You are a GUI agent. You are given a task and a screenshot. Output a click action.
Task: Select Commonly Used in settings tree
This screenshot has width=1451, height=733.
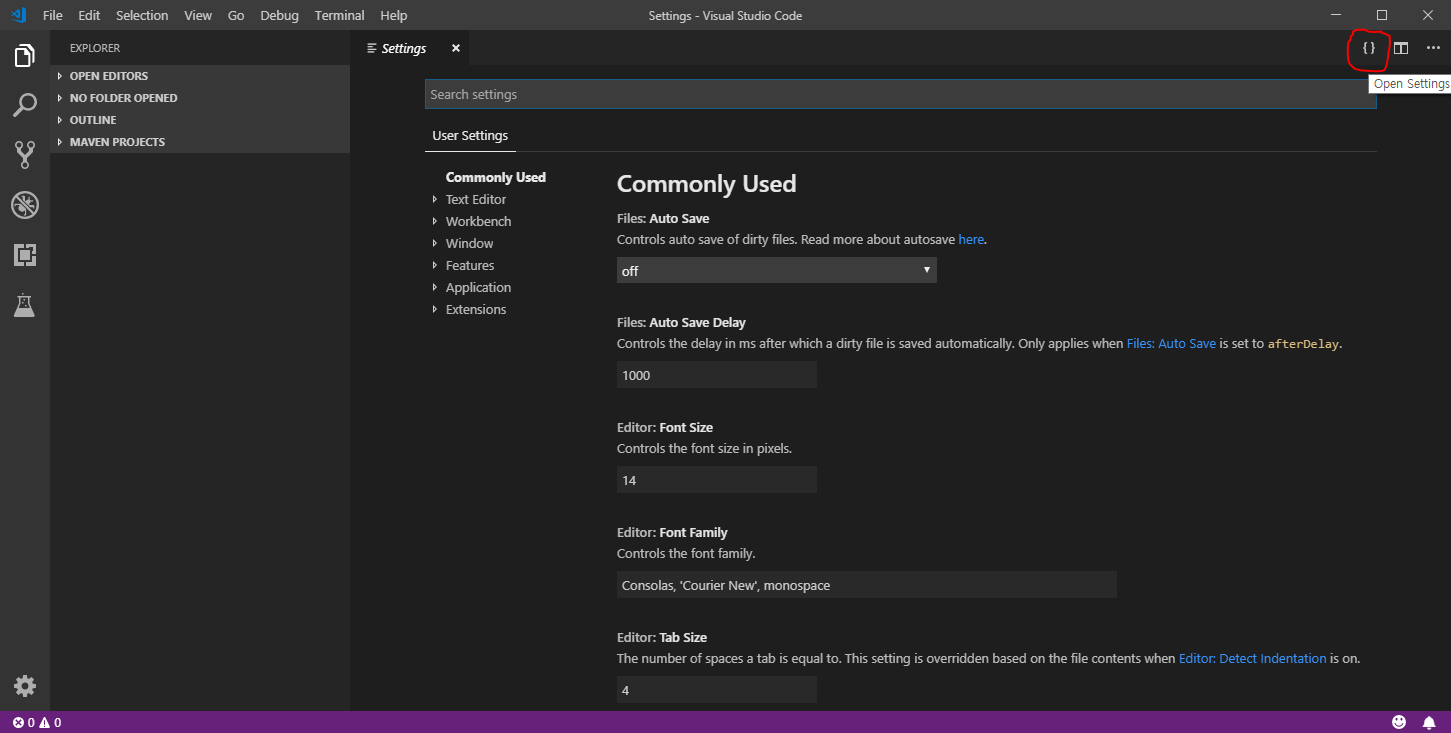click(496, 178)
